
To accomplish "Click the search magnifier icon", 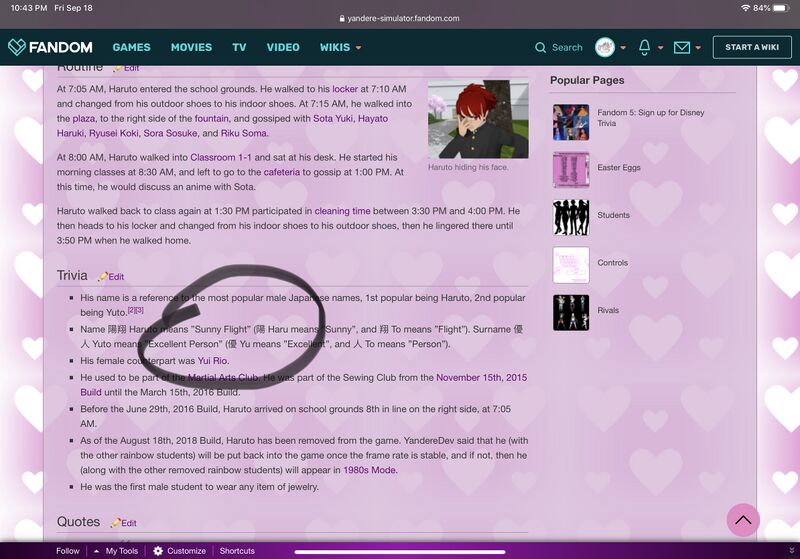I will pos(541,47).
